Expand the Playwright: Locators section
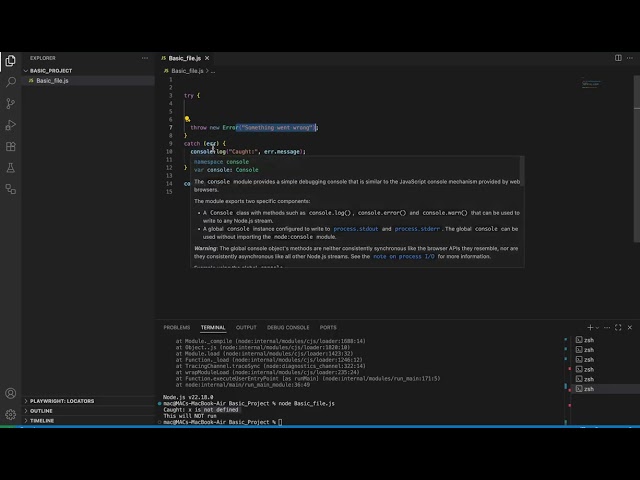This screenshot has height=480, width=640. point(62,401)
